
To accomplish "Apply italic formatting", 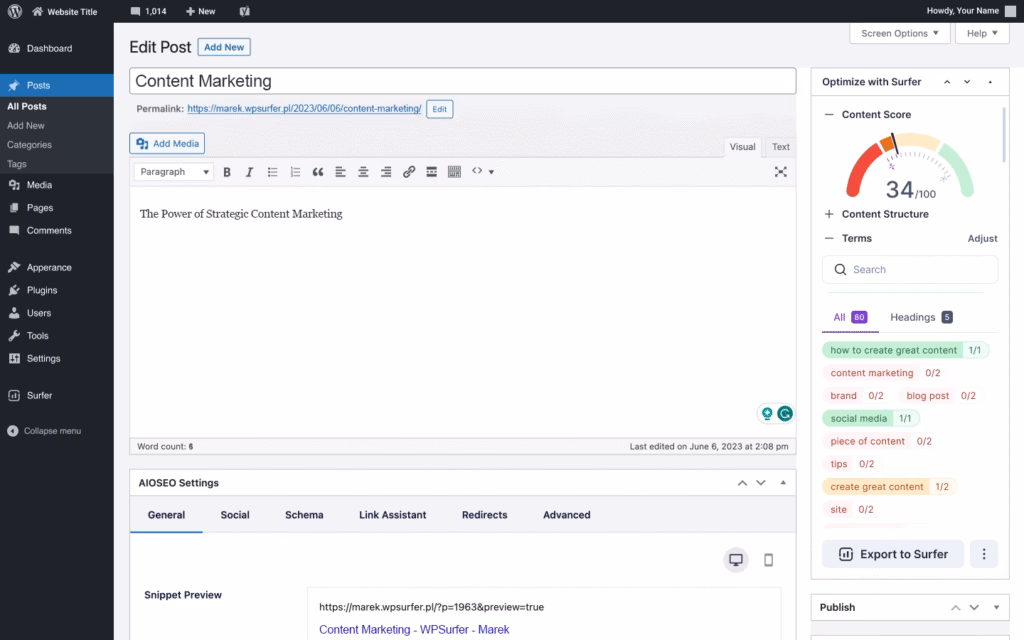I will click(249, 171).
